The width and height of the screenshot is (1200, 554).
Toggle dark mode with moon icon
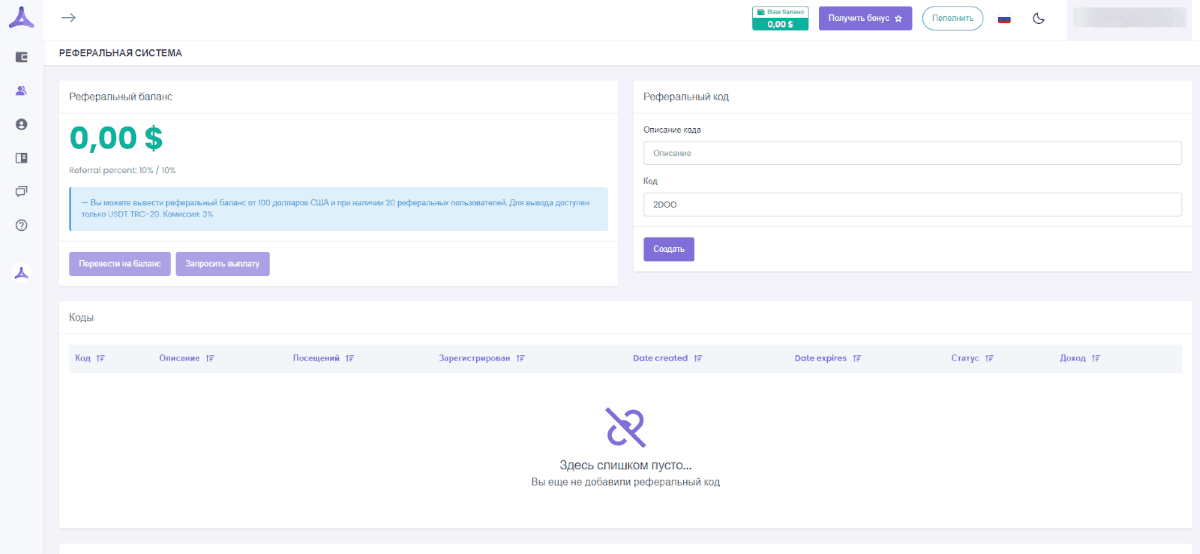click(x=1039, y=18)
